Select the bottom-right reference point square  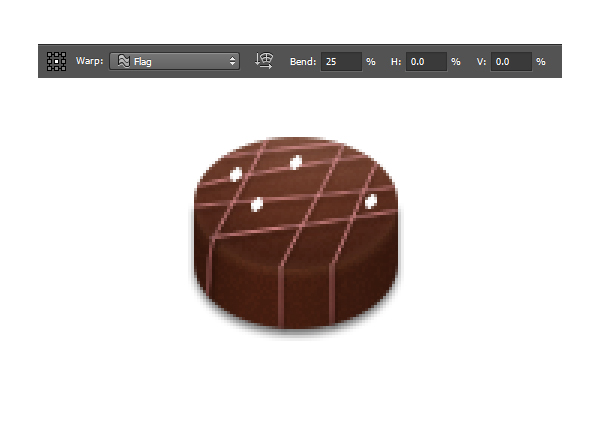click(64, 68)
